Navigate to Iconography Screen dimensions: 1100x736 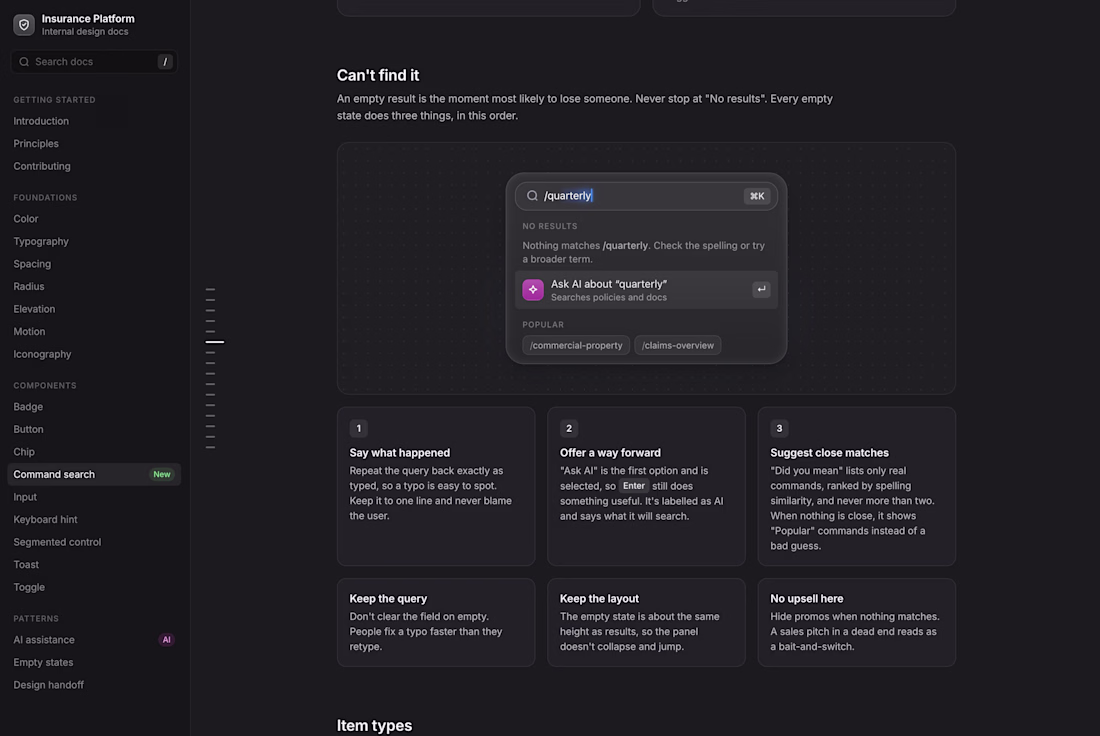[x=42, y=354]
